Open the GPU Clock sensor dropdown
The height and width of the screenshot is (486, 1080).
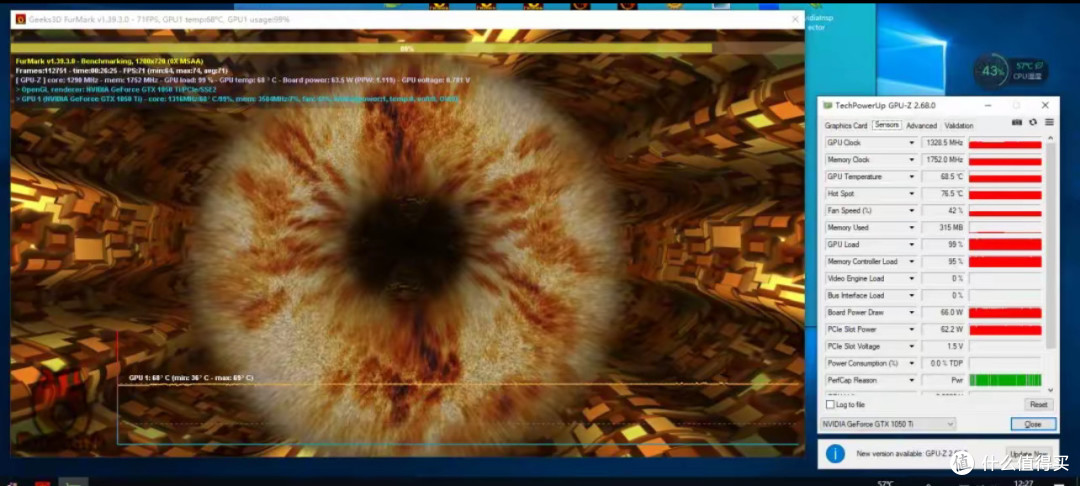click(x=912, y=143)
